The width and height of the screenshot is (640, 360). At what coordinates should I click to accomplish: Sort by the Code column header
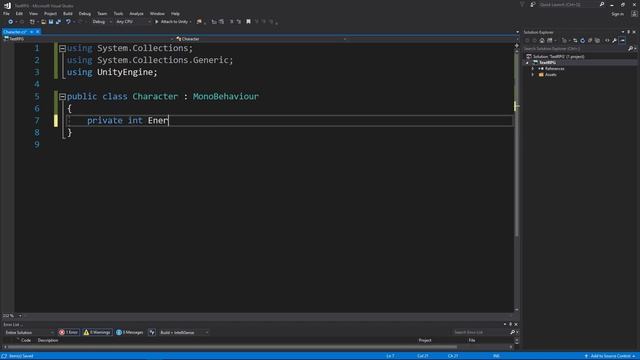tap(26, 340)
